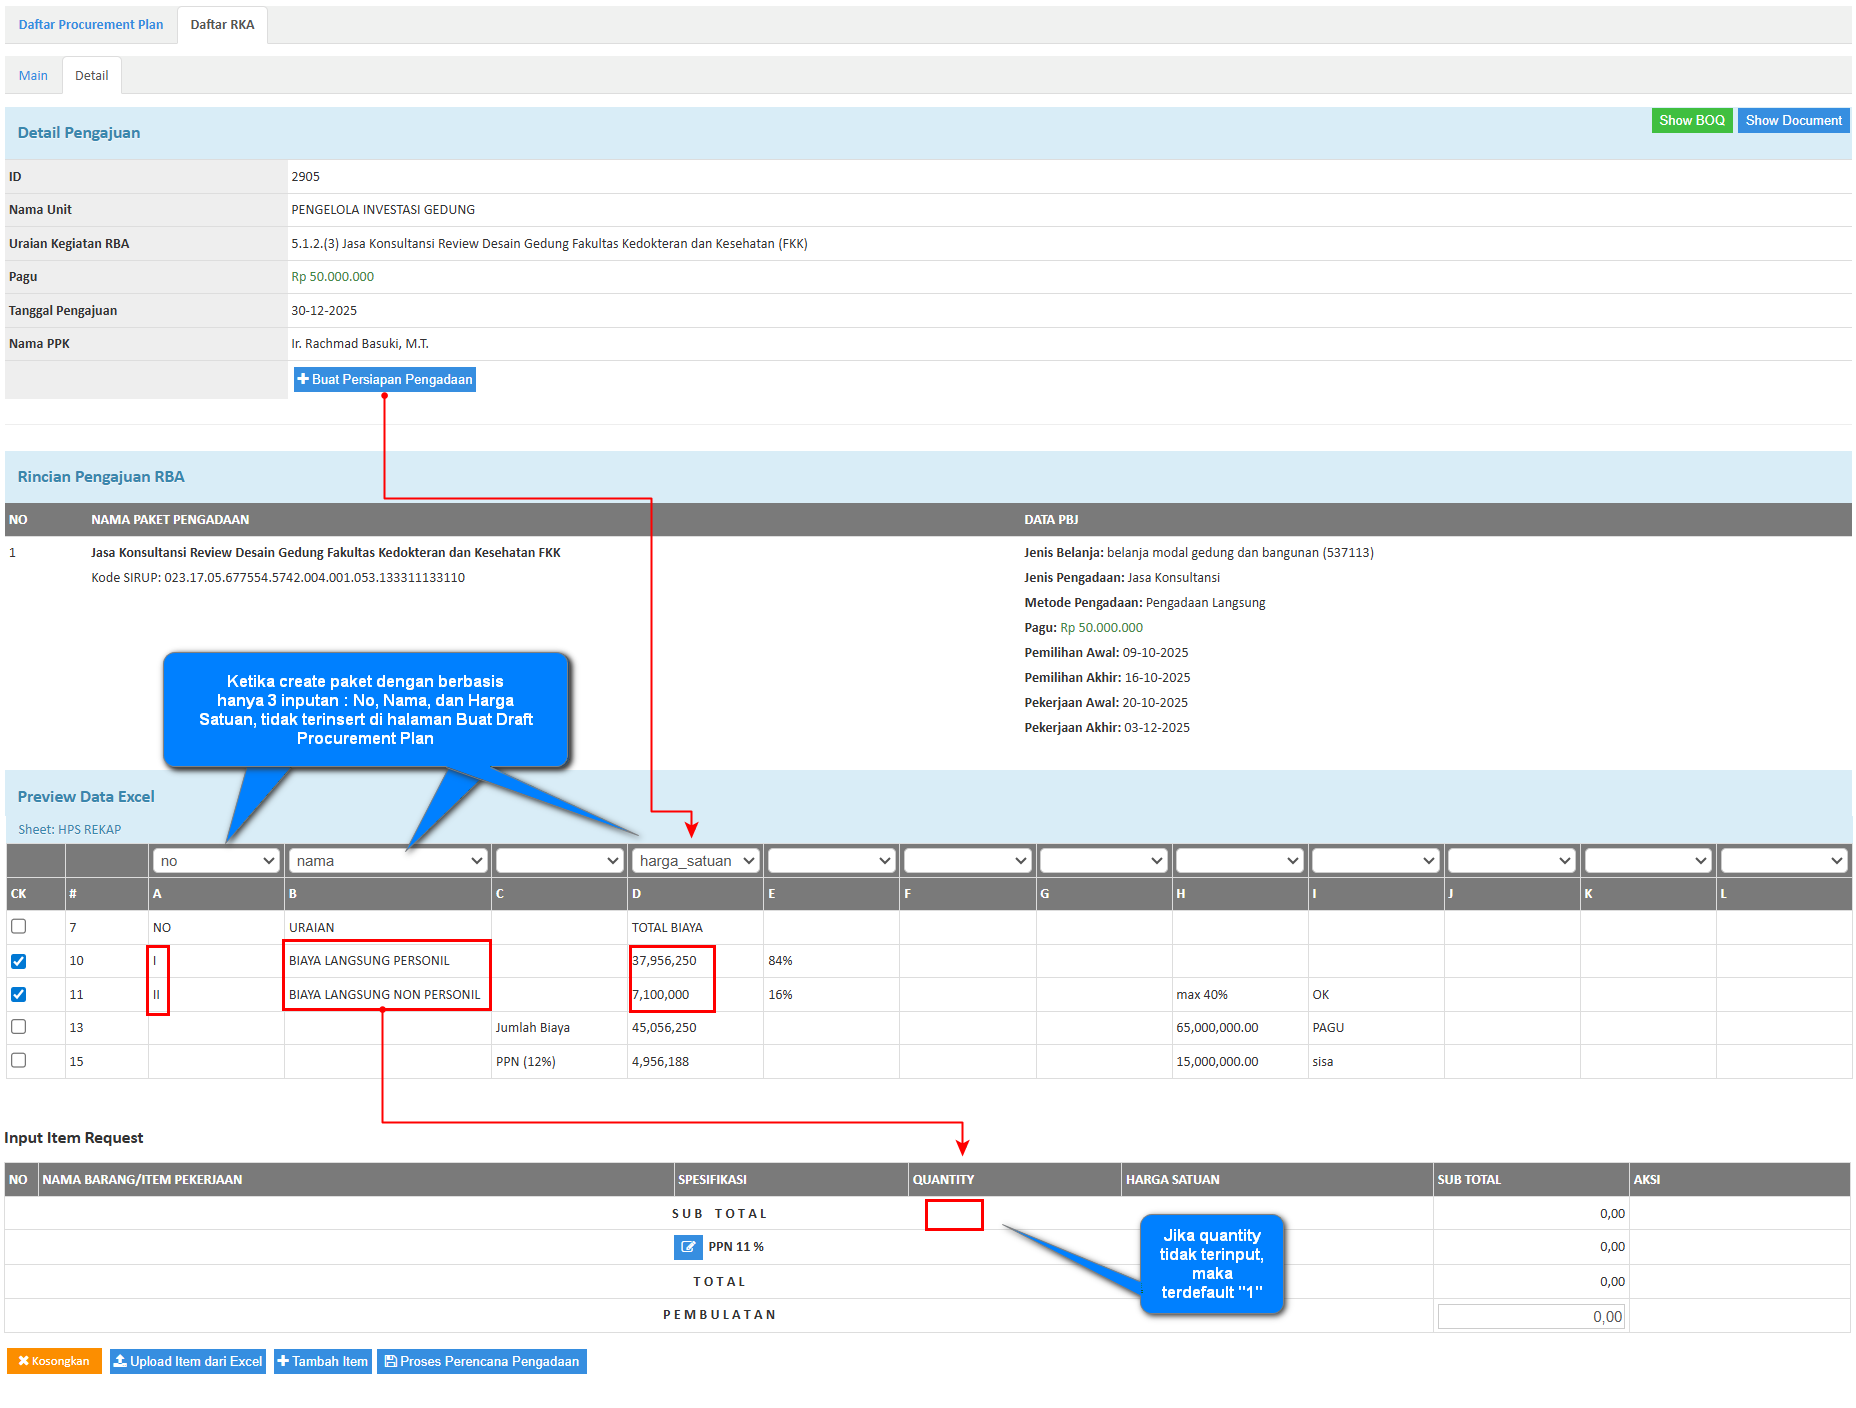The width and height of the screenshot is (1856, 1408).
Task: Uncheck the row 10 checkbox
Action: point(19,961)
